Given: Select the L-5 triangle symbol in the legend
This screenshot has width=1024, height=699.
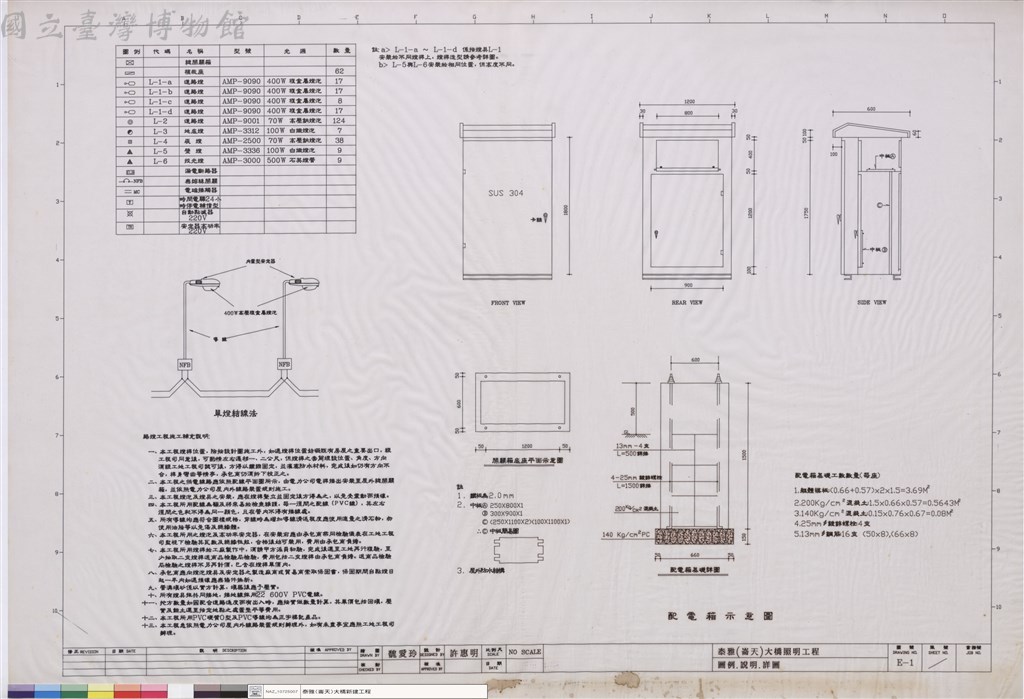Looking at the screenshot, I should point(130,151).
